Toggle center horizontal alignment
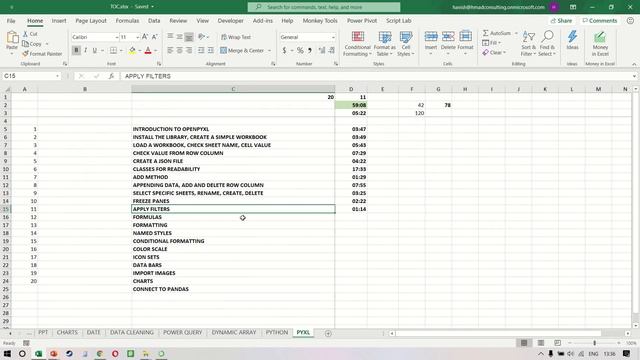The width and height of the screenshot is (640, 360). (180, 51)
